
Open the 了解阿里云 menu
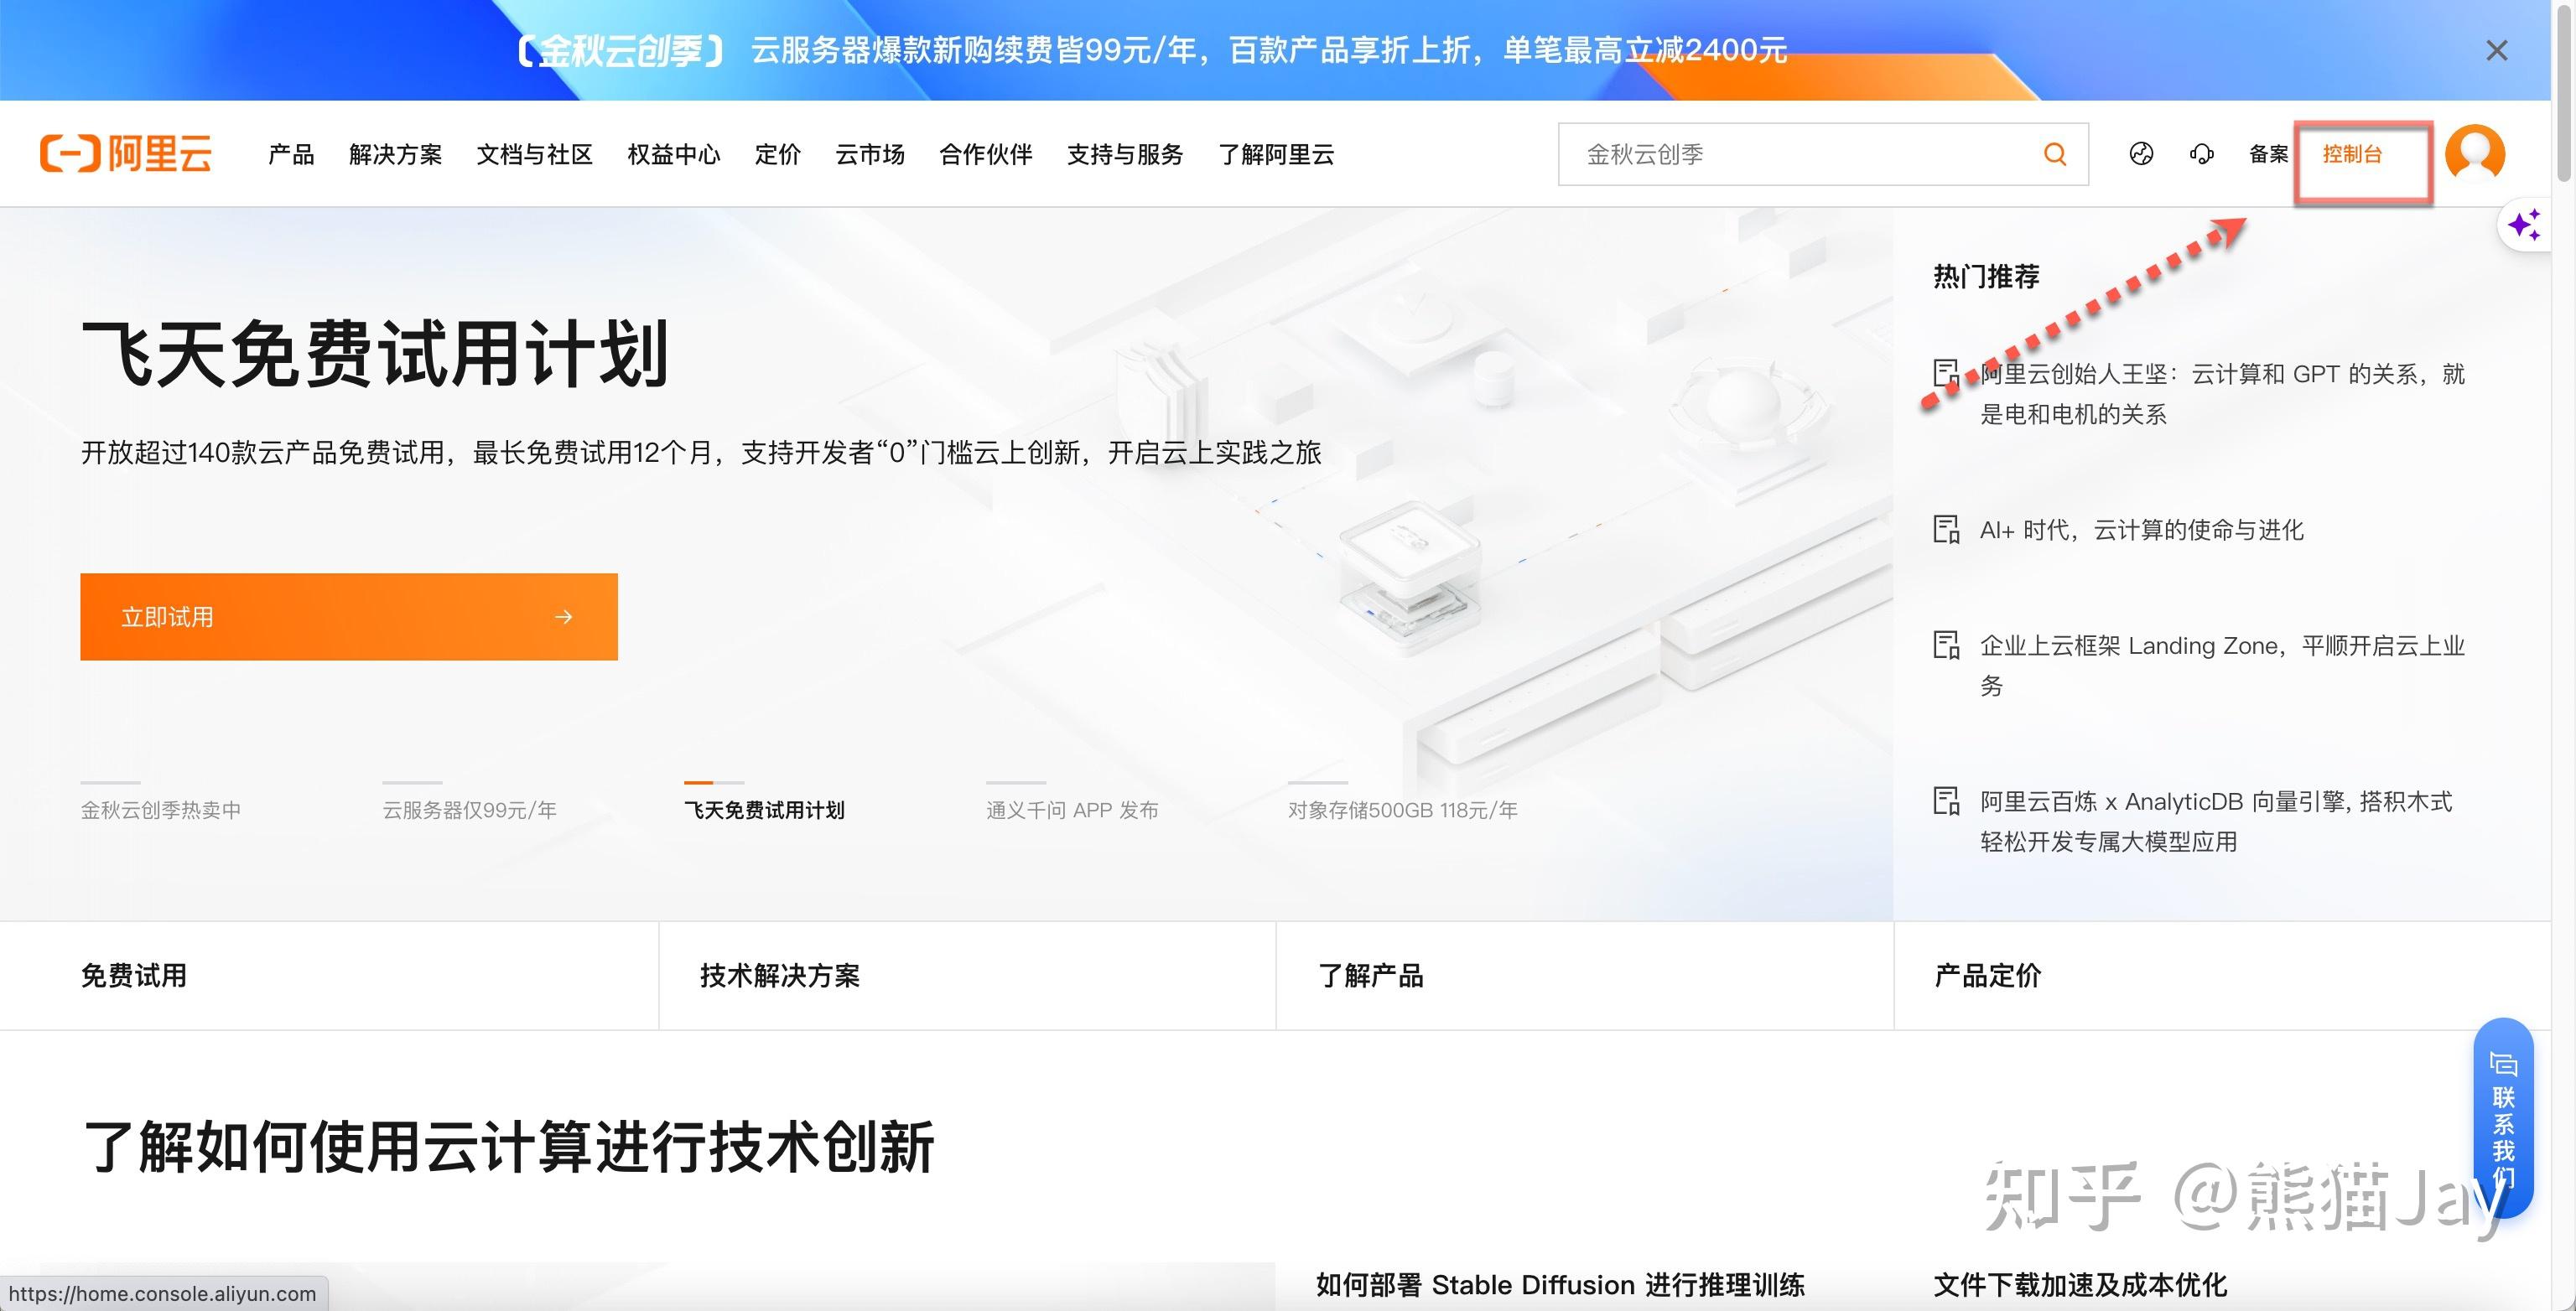(x=1276, y=154)
